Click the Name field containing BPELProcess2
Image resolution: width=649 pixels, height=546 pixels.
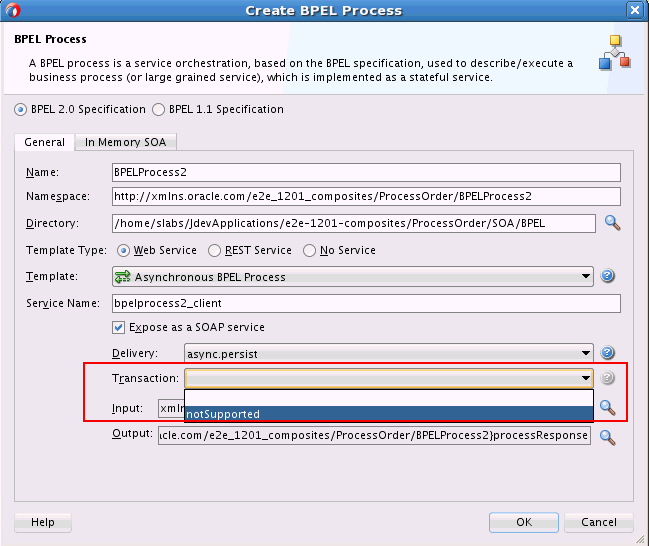366,172
